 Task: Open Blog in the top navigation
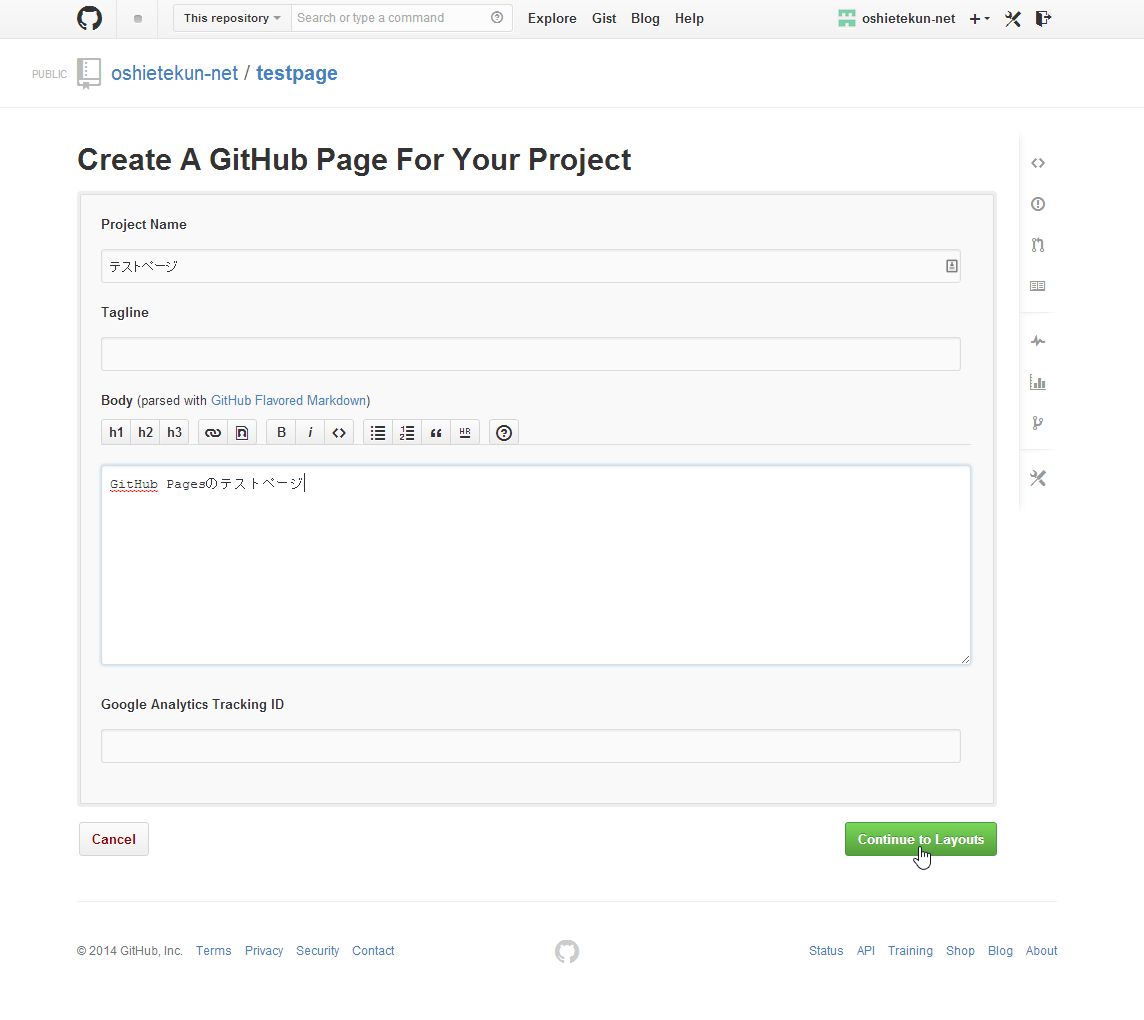point(645,19)
